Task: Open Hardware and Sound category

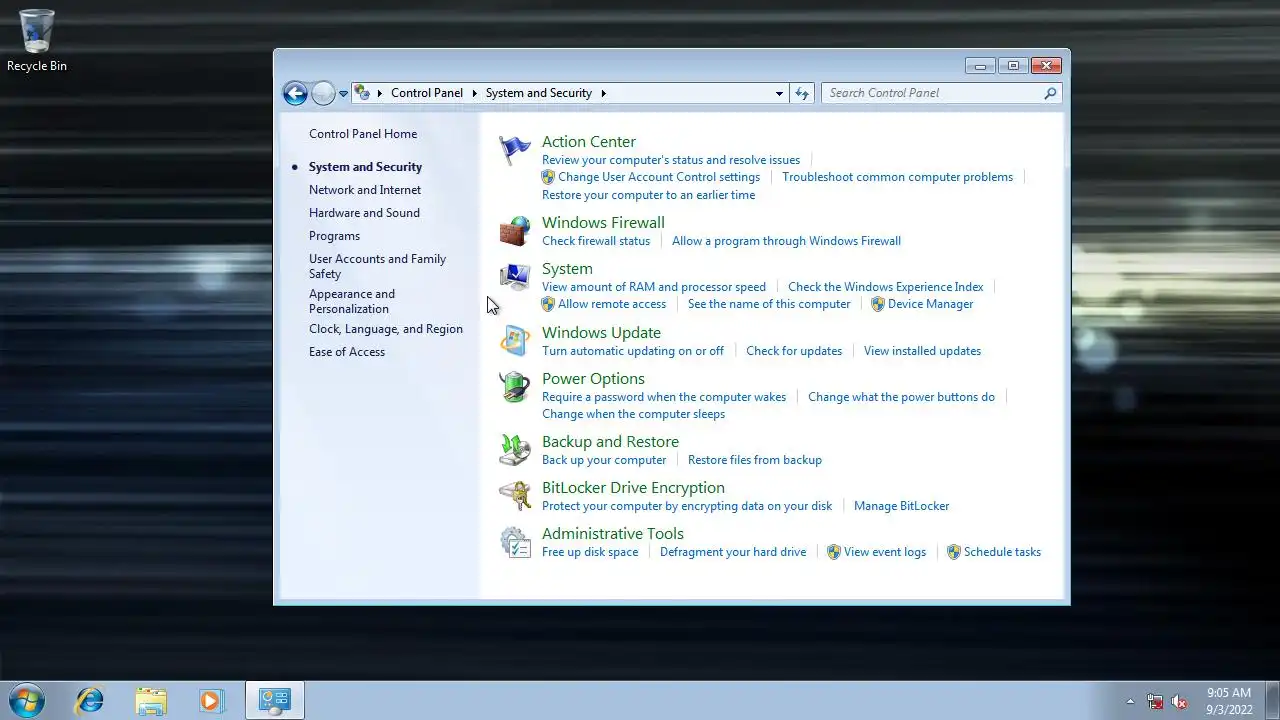Action: 364,213
